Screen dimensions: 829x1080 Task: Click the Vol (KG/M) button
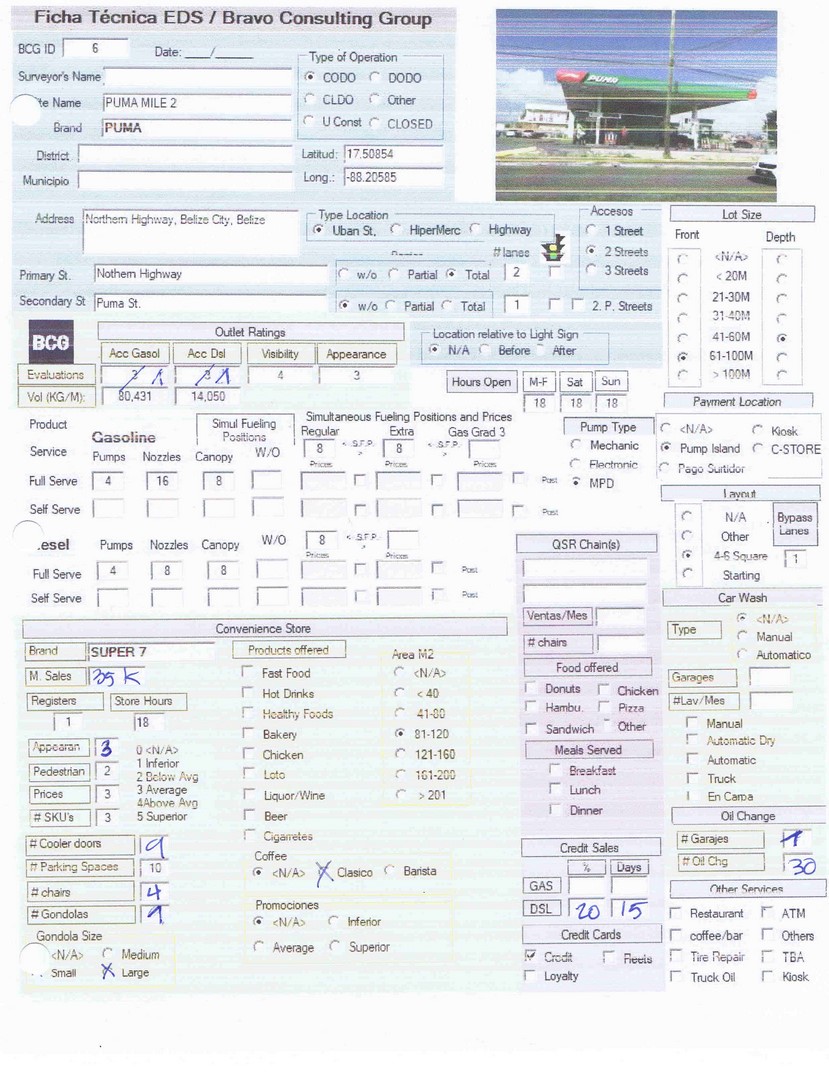tap(55, 397)
